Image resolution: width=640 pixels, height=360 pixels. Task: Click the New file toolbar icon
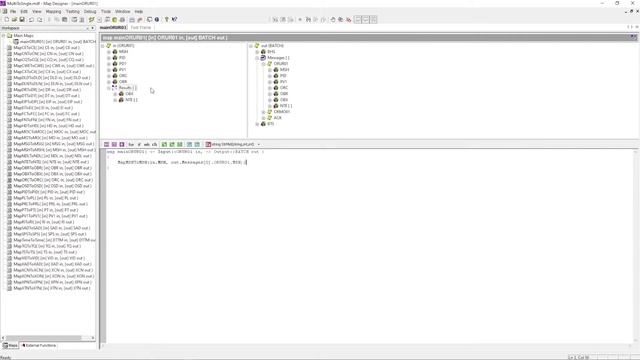(7, 20)
